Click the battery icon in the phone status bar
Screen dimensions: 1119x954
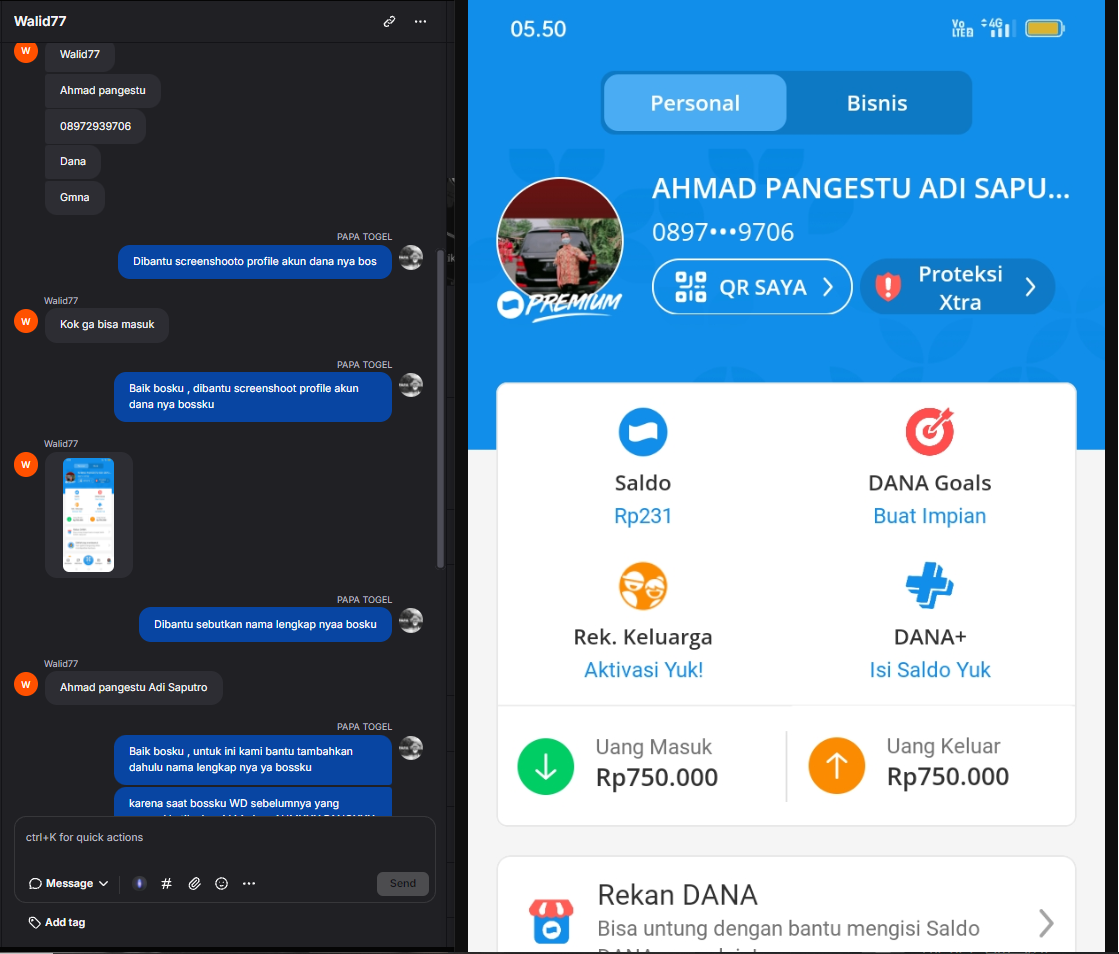coord(1045,29)
